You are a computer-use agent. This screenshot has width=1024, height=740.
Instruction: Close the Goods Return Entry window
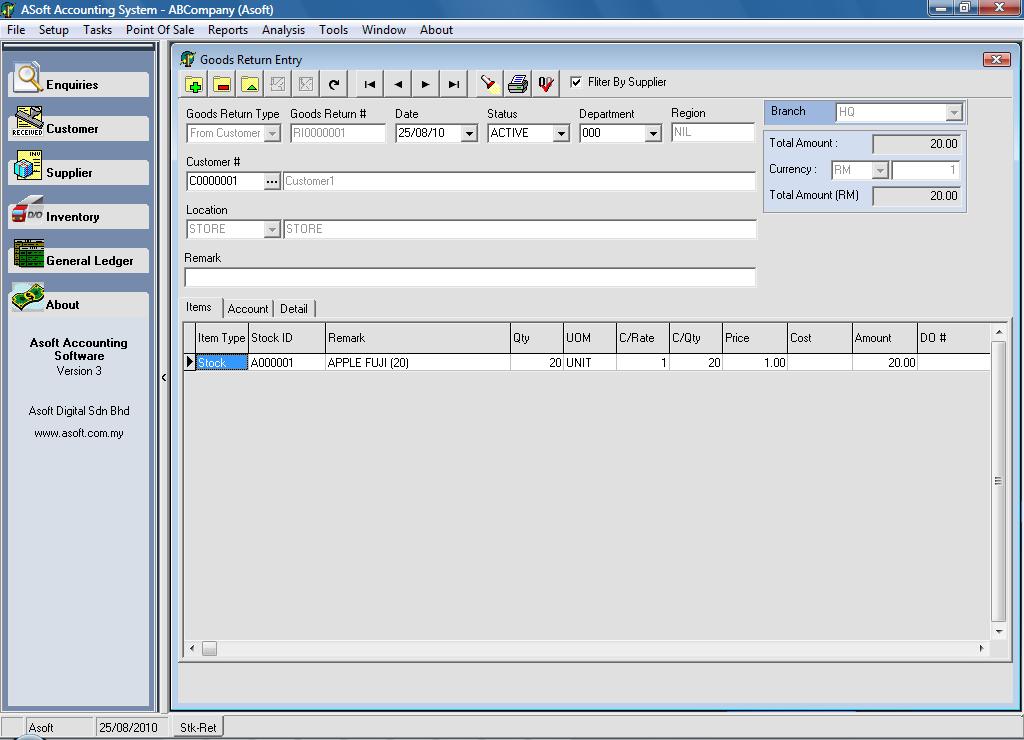996,59
